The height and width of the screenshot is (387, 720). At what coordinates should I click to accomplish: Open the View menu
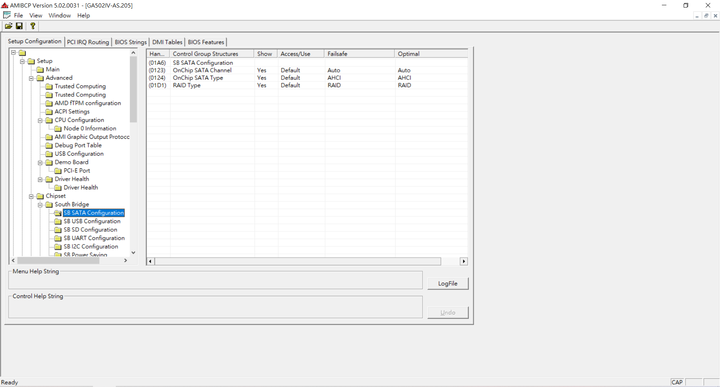pos(35,16)
